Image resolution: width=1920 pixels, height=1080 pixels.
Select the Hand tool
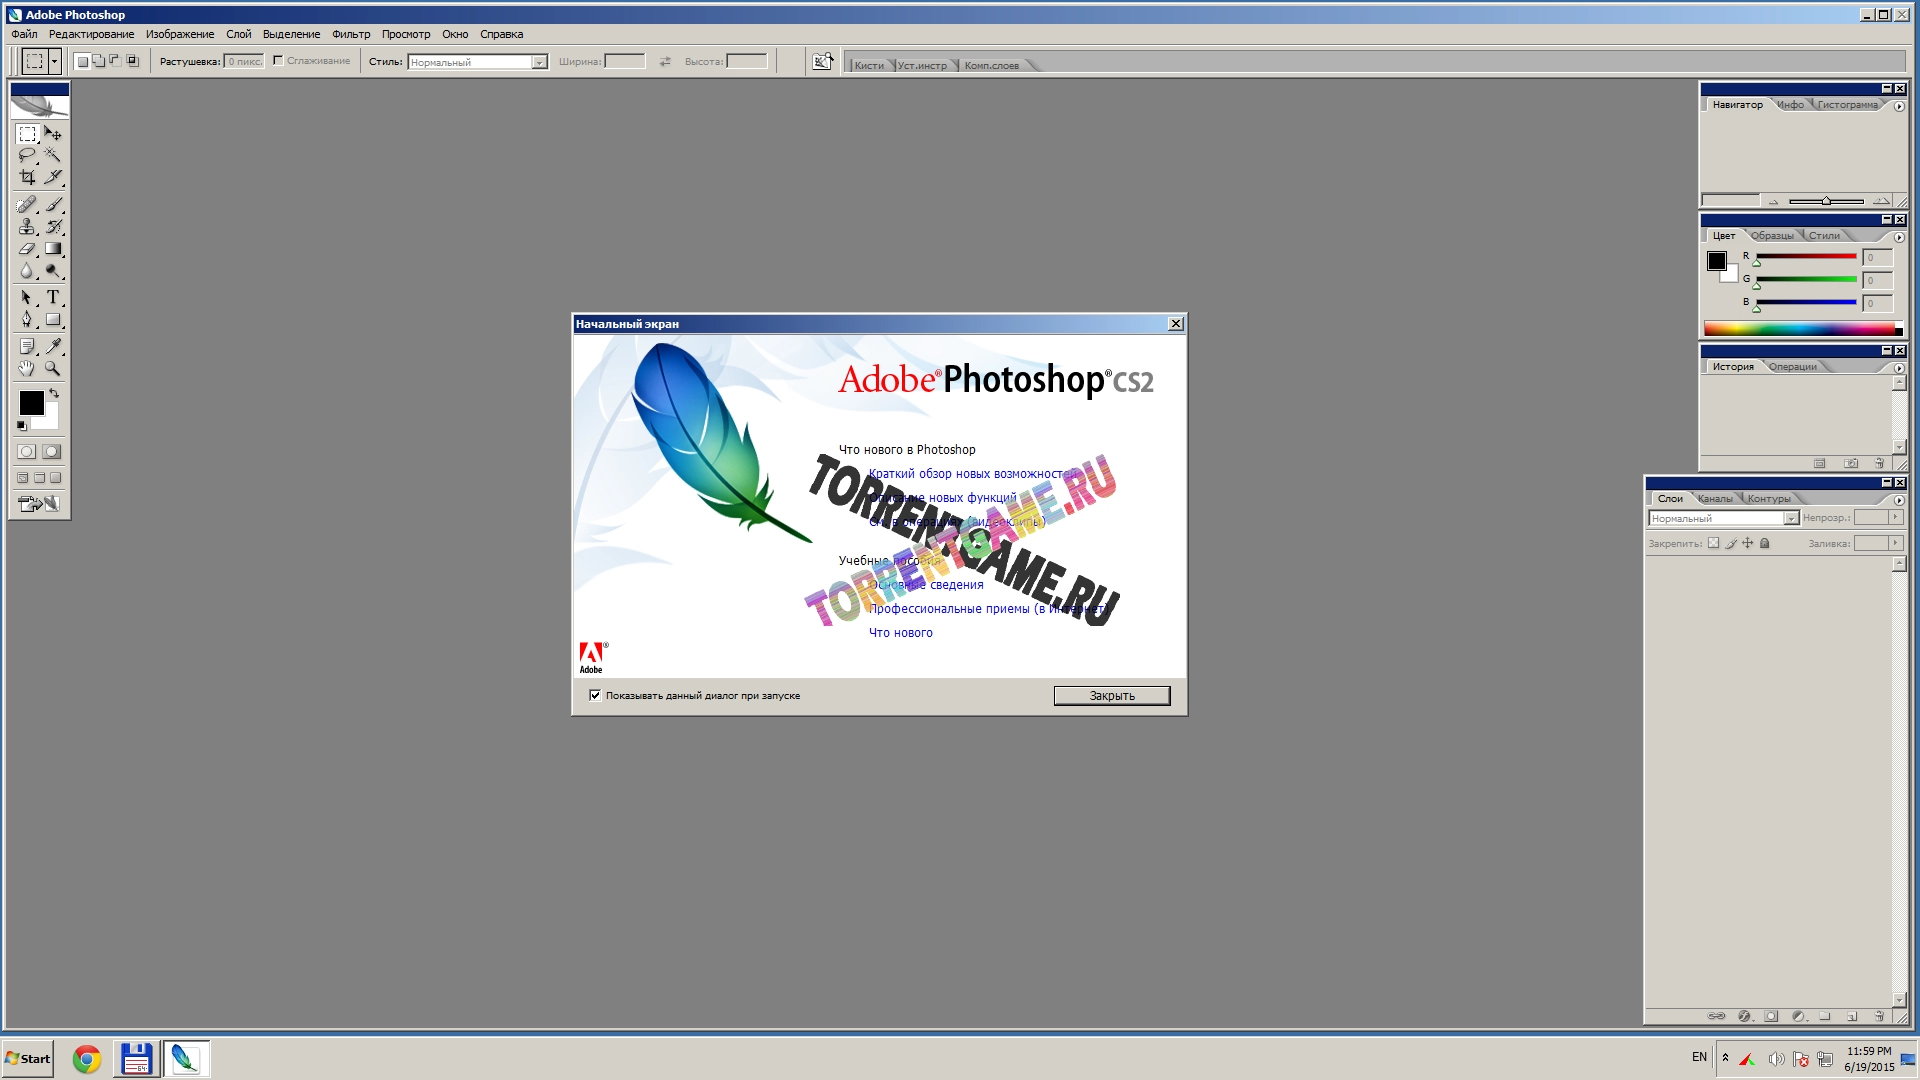click(x=27, y=369)
